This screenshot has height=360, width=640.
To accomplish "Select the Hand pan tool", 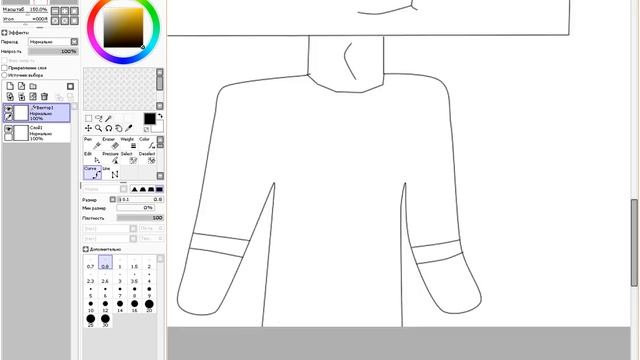I will pos(119,128).
